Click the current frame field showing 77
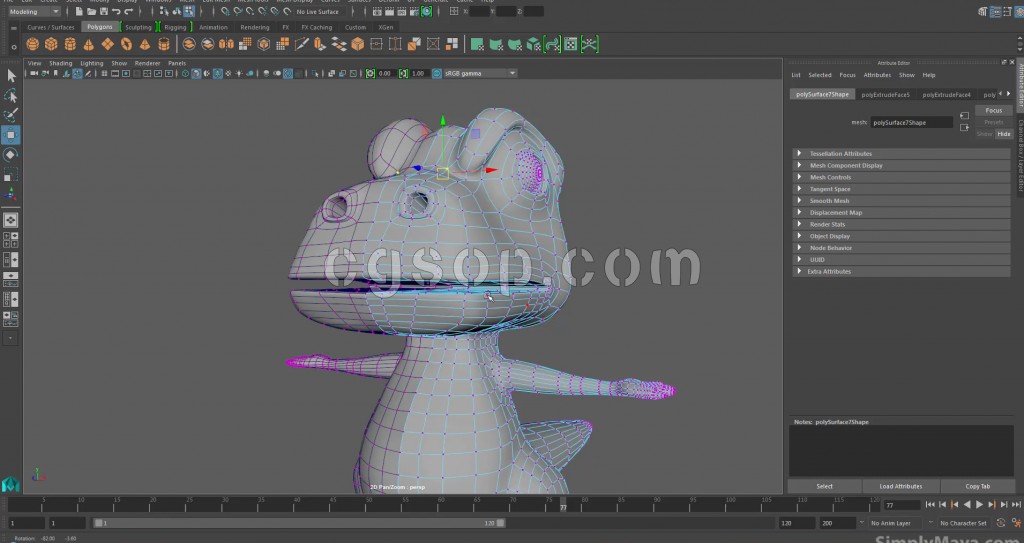Image resolution: width=1024 pixels, height=543 pixels. (x=901, y=505)
